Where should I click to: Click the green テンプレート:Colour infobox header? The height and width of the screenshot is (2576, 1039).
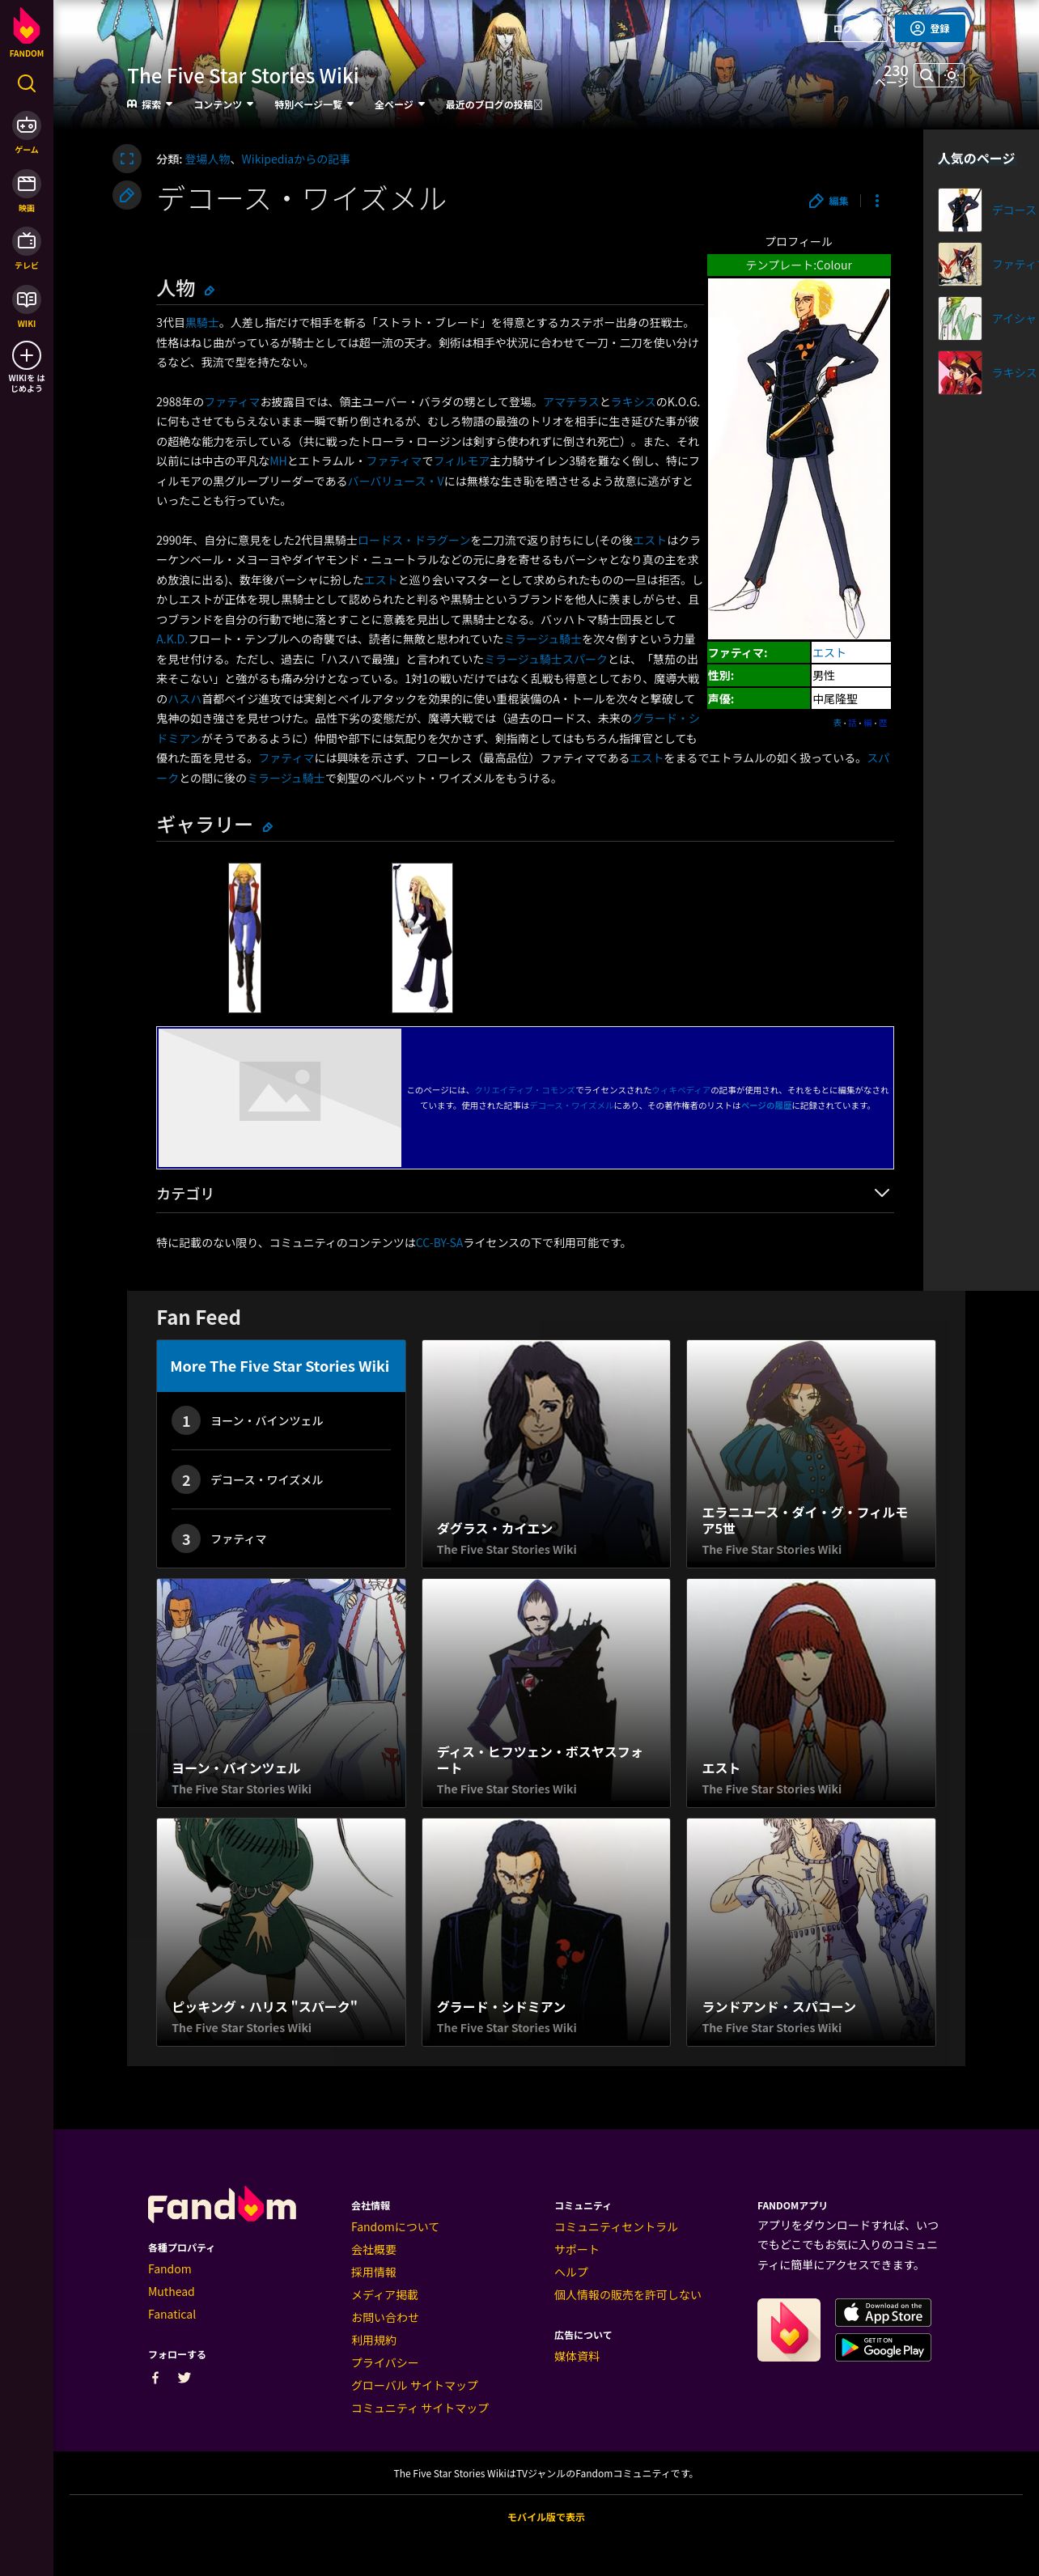798,265
